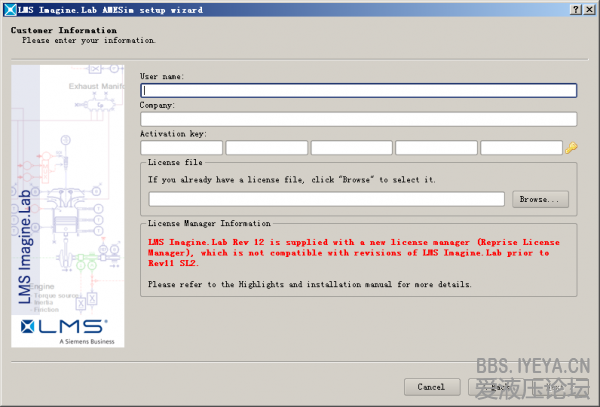Click the activation key icon

tap(571, 148)
